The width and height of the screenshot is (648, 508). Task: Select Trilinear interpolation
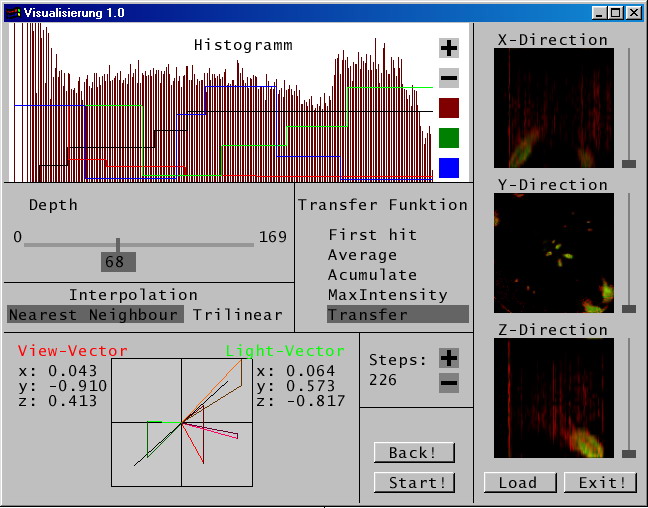coord(238,315)
